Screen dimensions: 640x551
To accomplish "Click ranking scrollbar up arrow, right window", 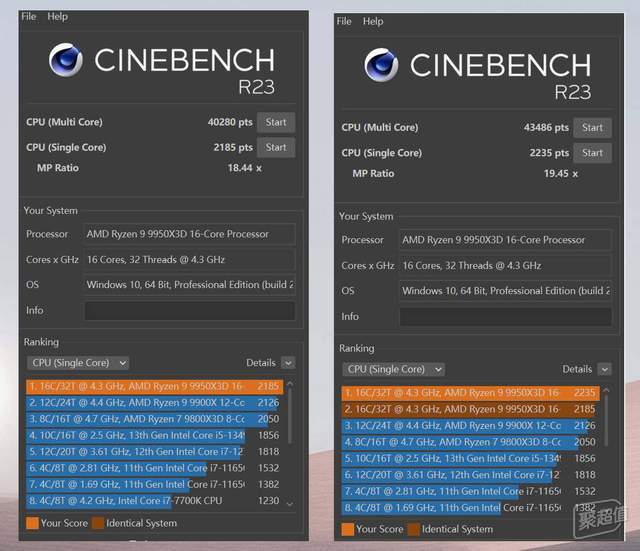I will [606, 390].
